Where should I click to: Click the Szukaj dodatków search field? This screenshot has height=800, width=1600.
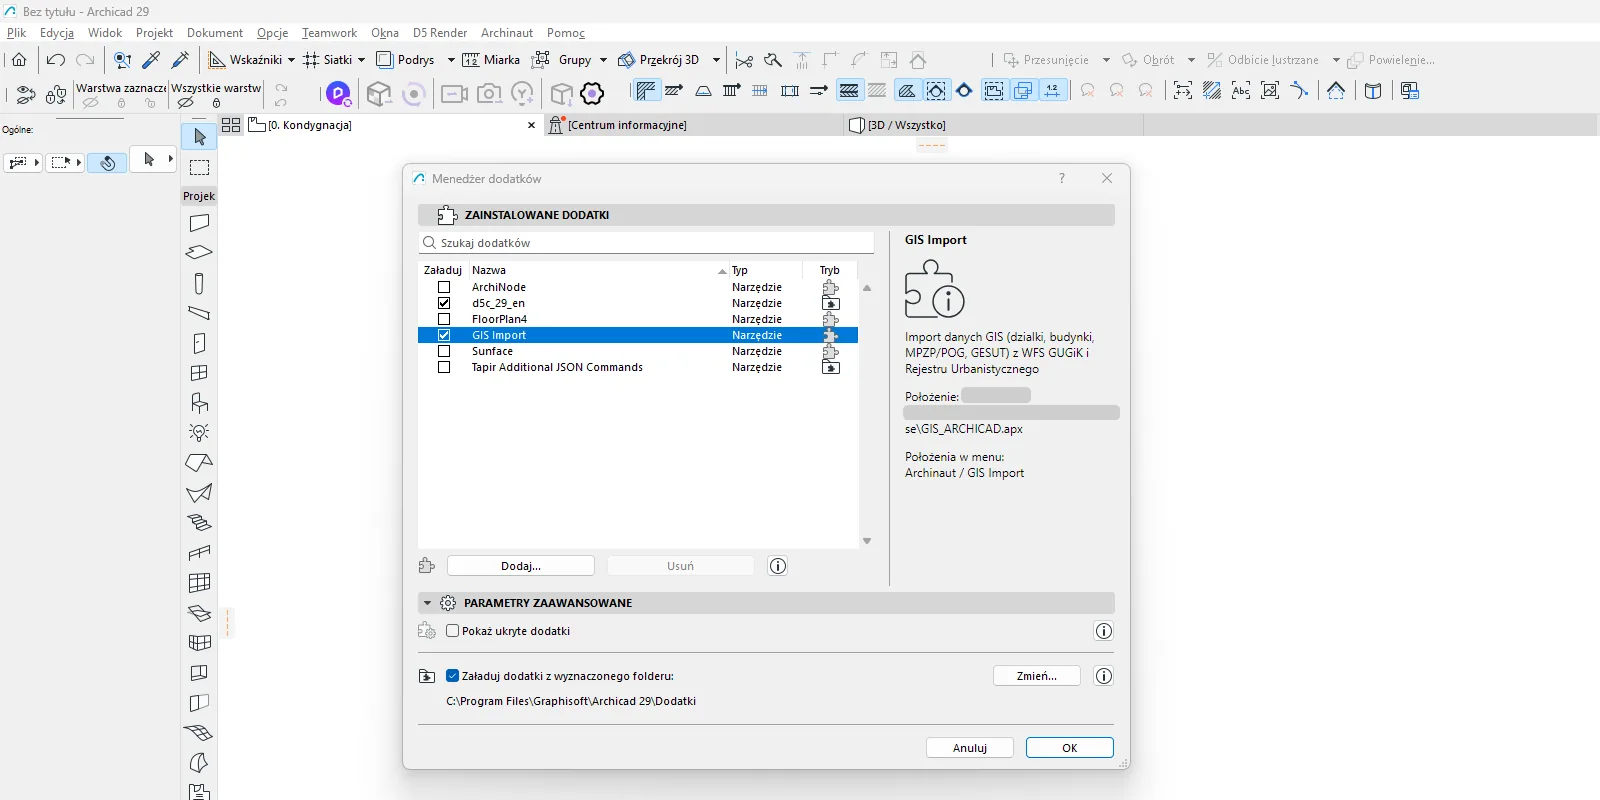coord(647,243)
